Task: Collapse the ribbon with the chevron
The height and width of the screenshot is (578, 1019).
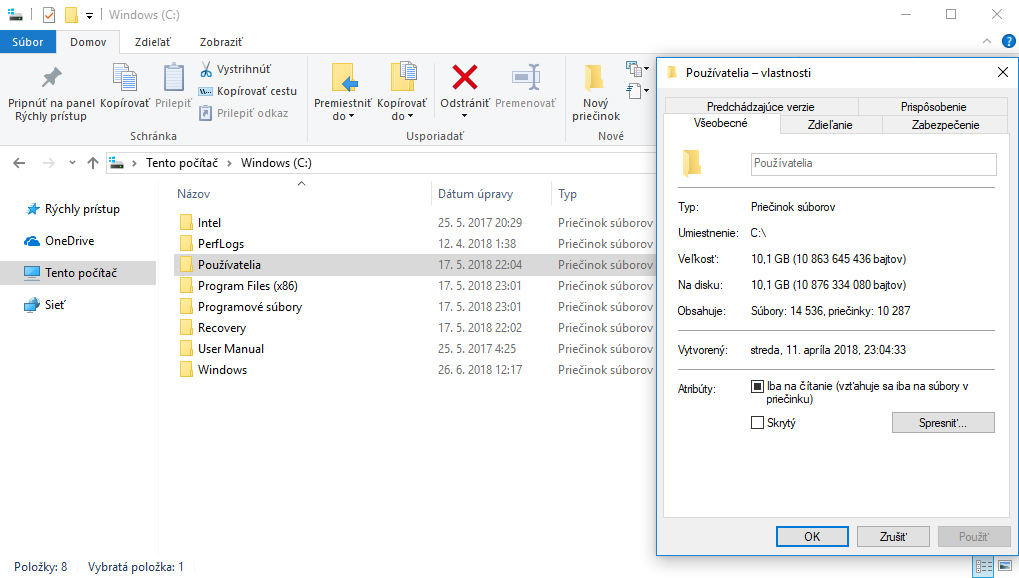Action: 987,42
